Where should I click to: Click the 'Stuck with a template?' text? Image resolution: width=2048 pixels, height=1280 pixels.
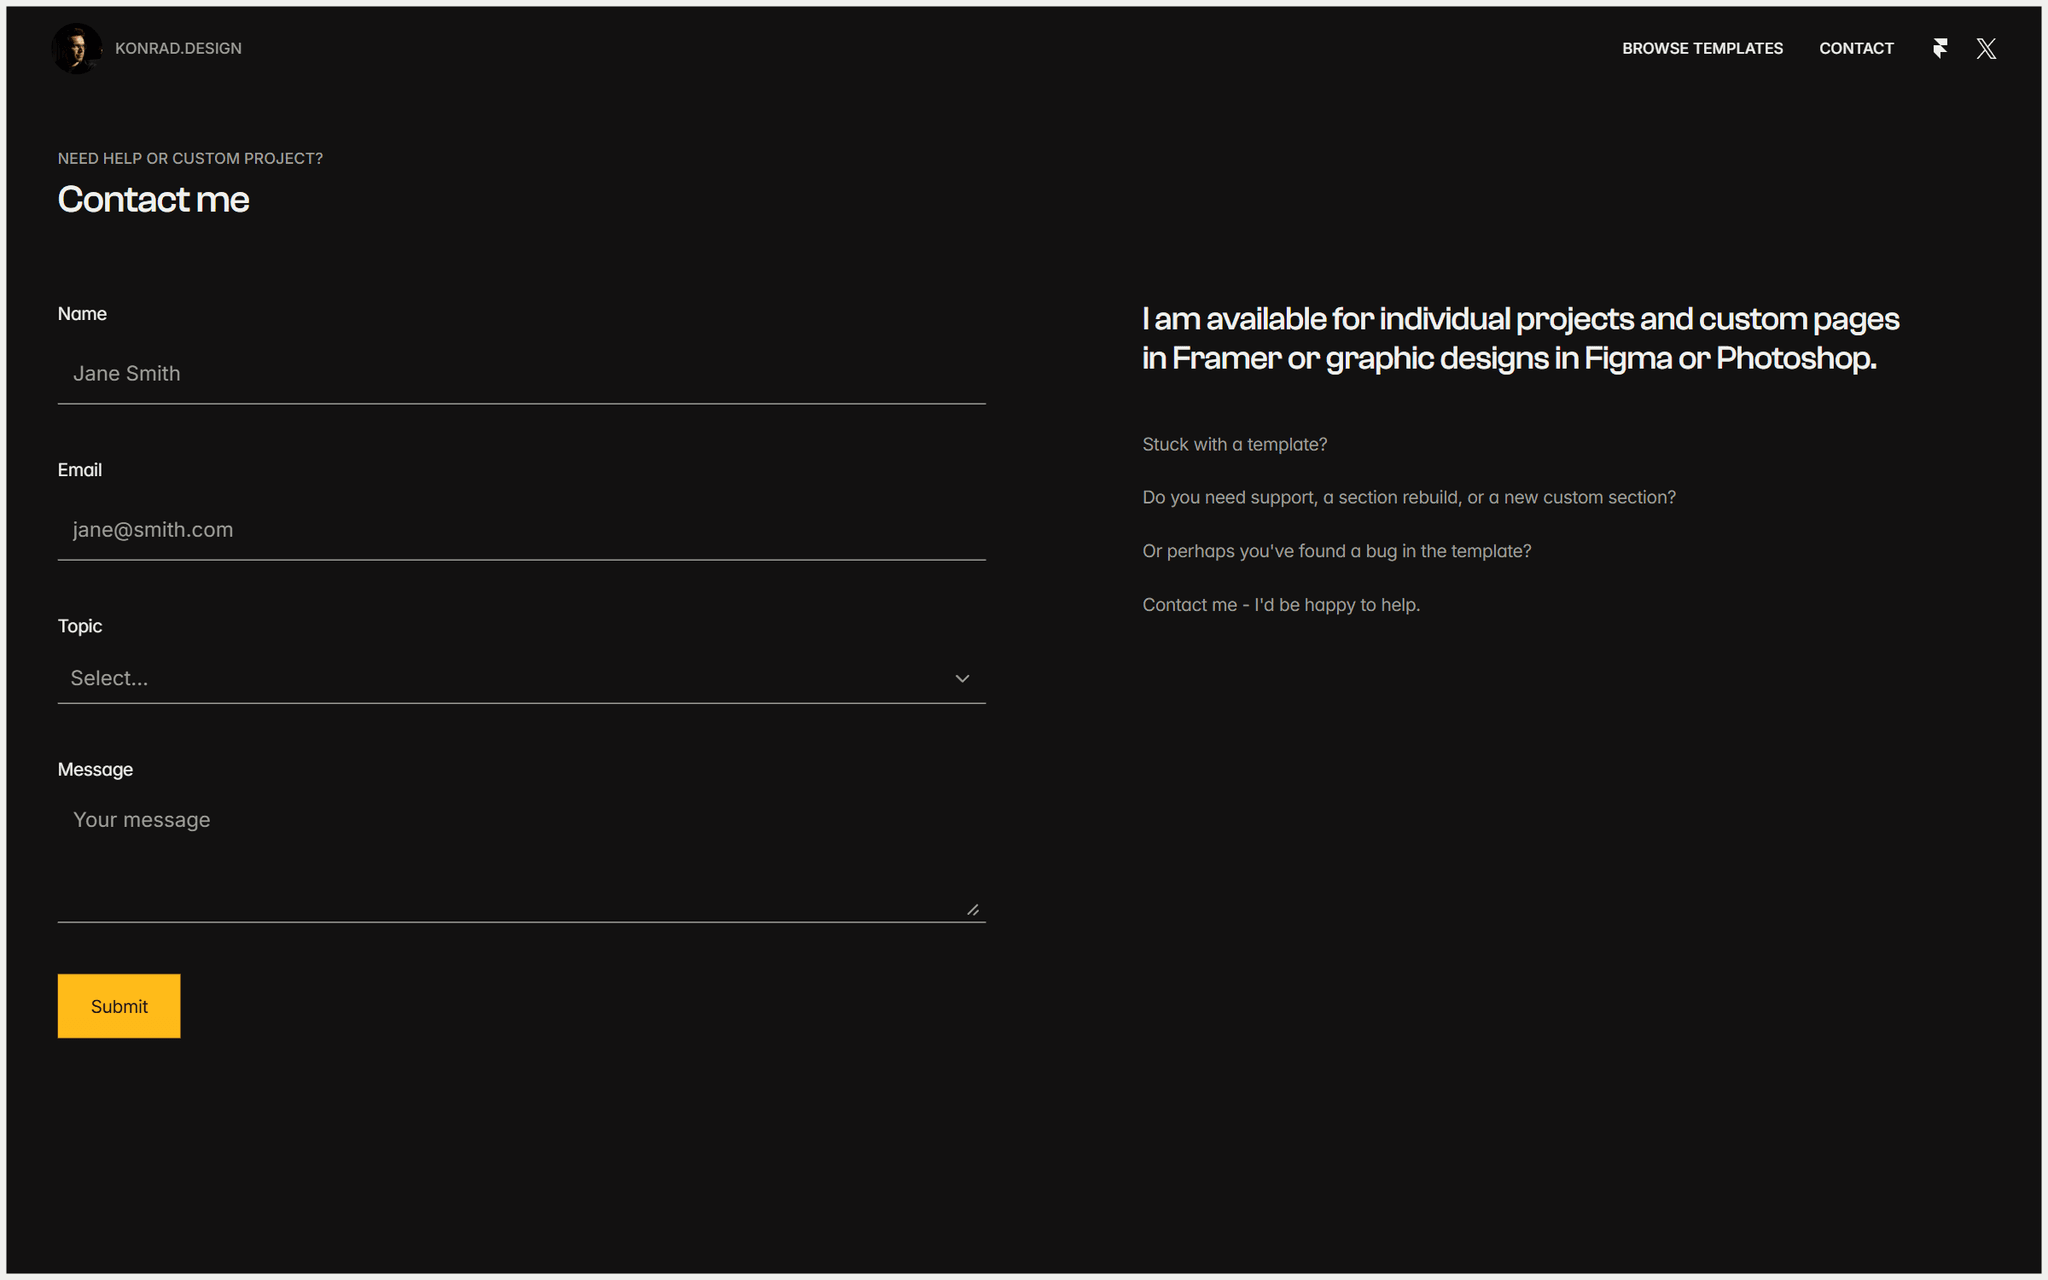(1235, 444)
